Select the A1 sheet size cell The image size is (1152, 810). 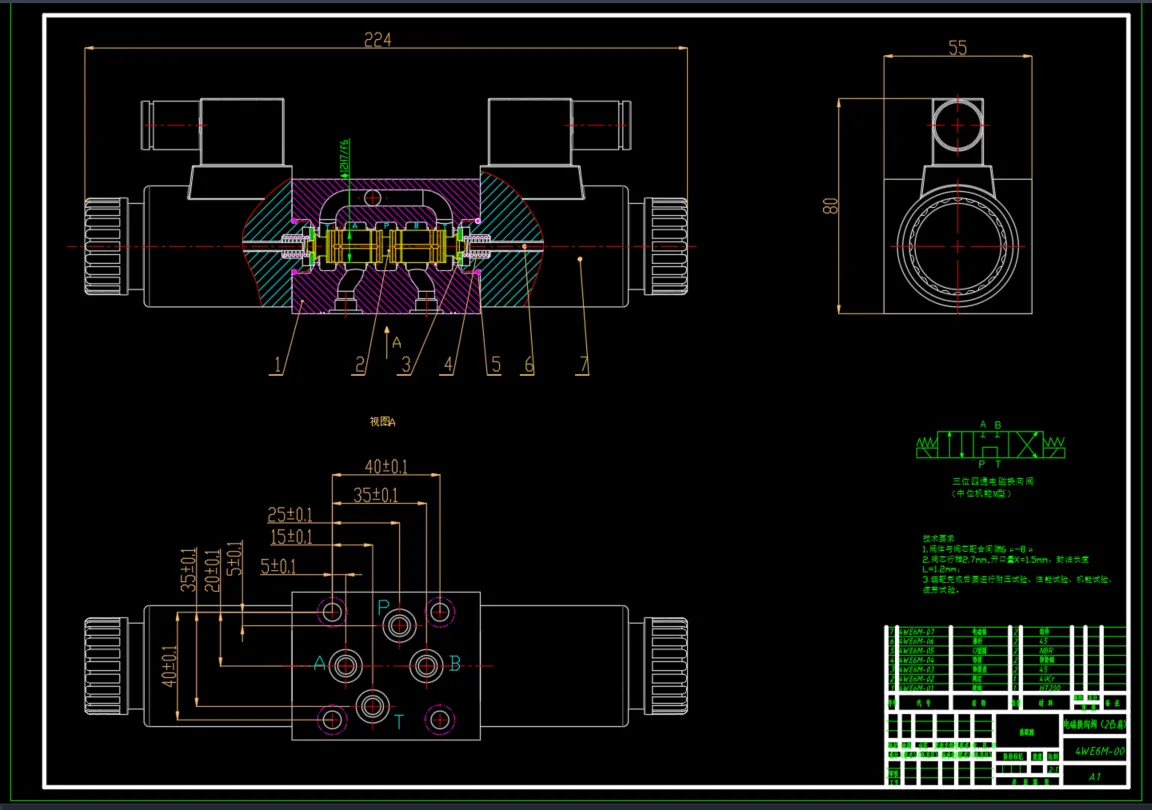click(1095, 776)
